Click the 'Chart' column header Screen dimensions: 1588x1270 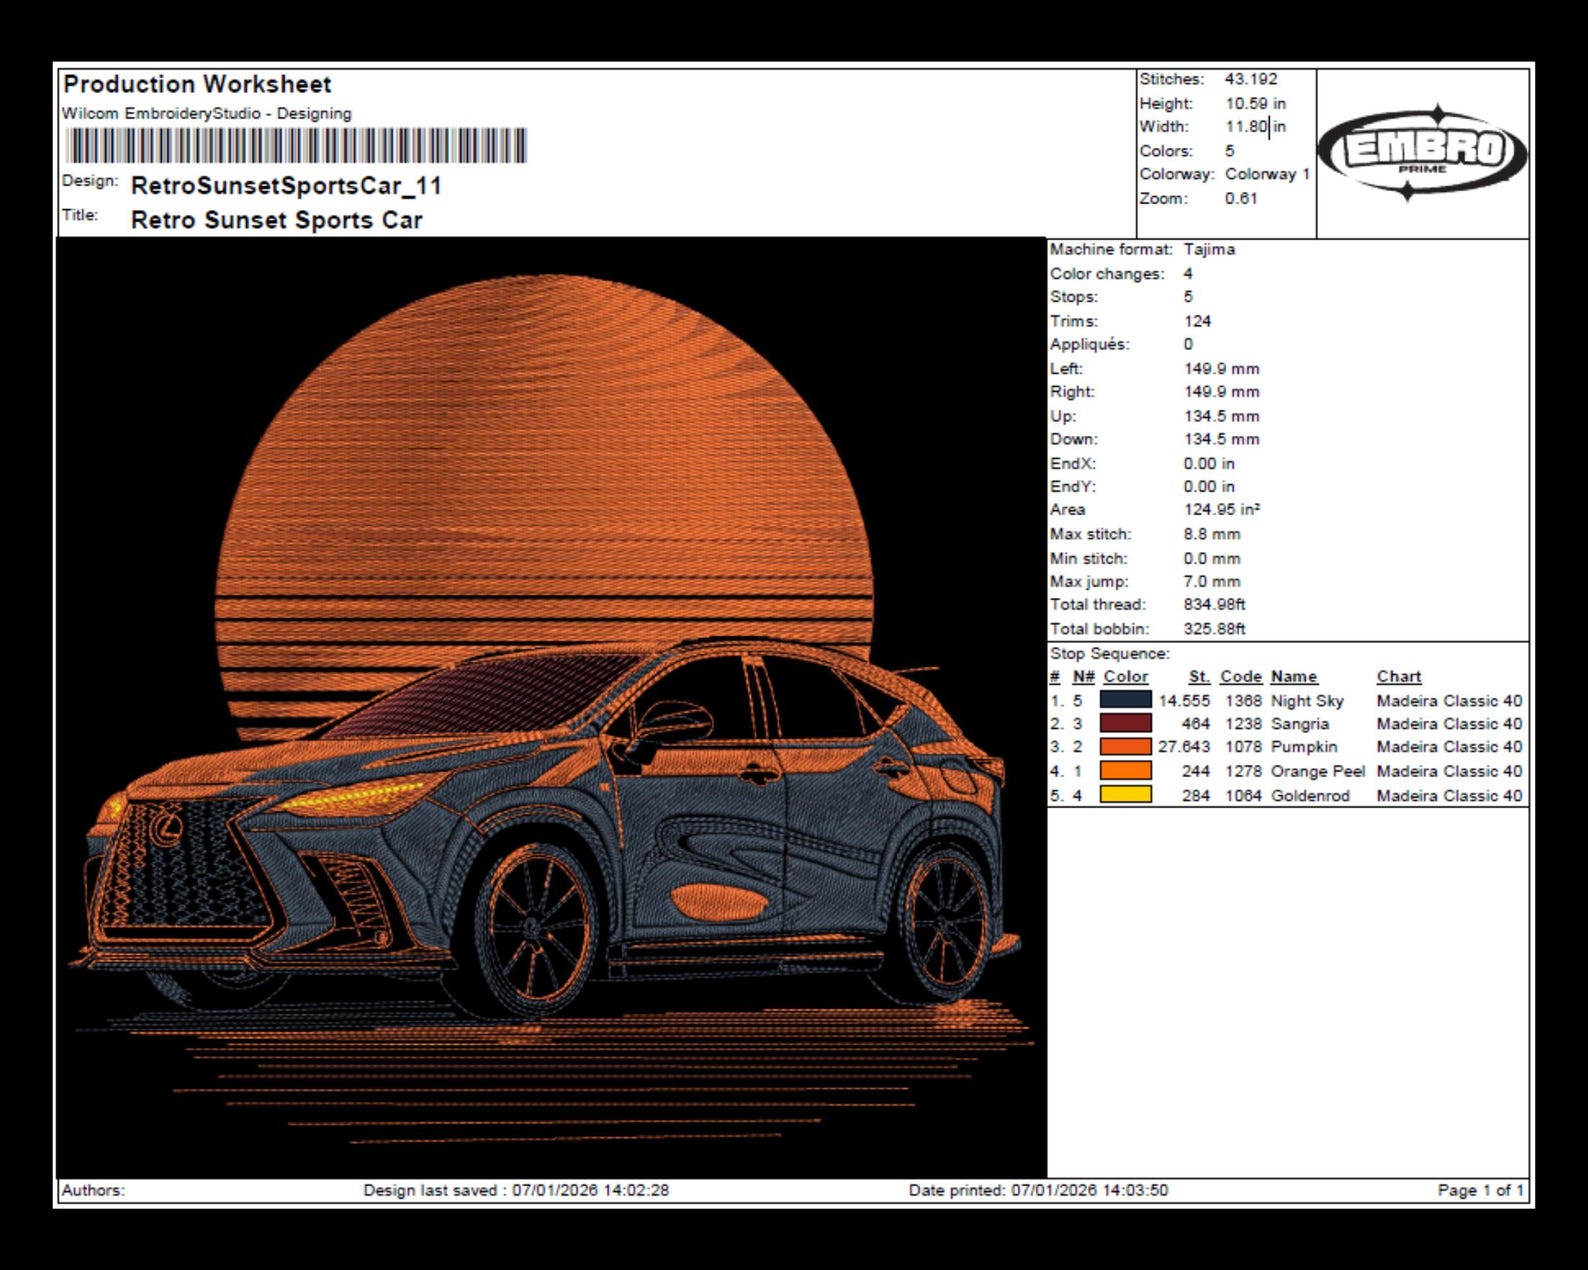click(1398, 677)
